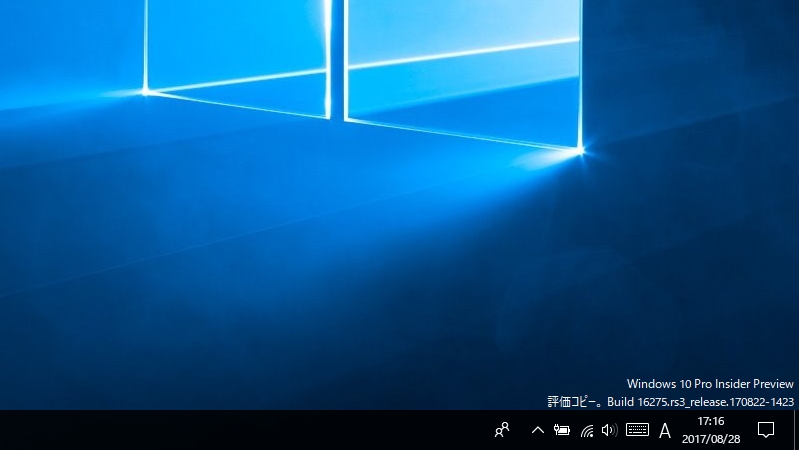Image resolution: width=799 pixels, height=450 pixels.
Task: Open the speaker volume control
Action: click(609, 430)
